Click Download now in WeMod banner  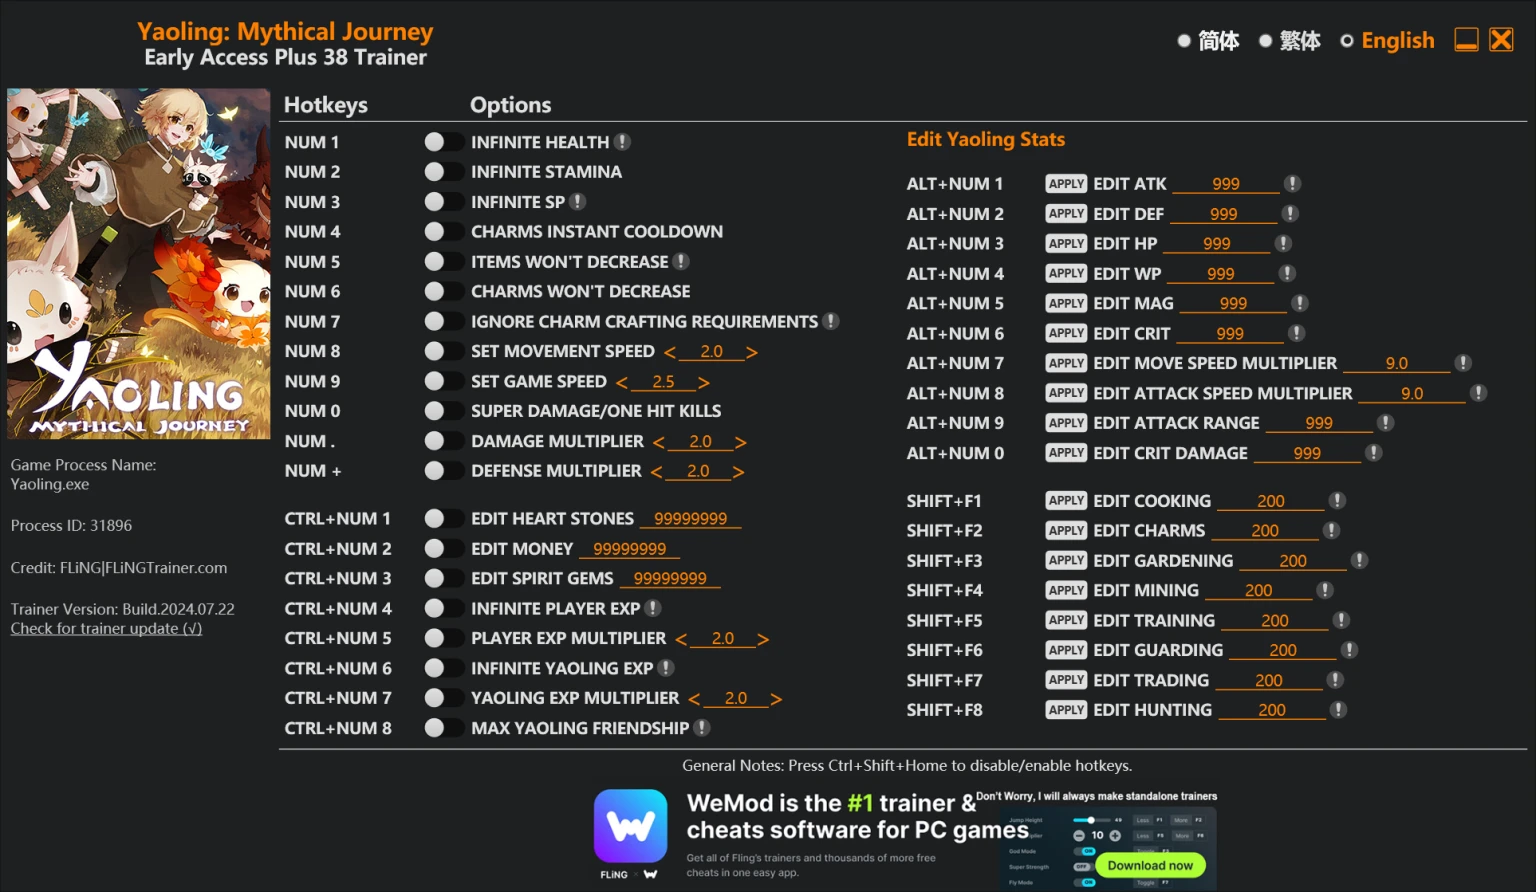coord(1150,865)
